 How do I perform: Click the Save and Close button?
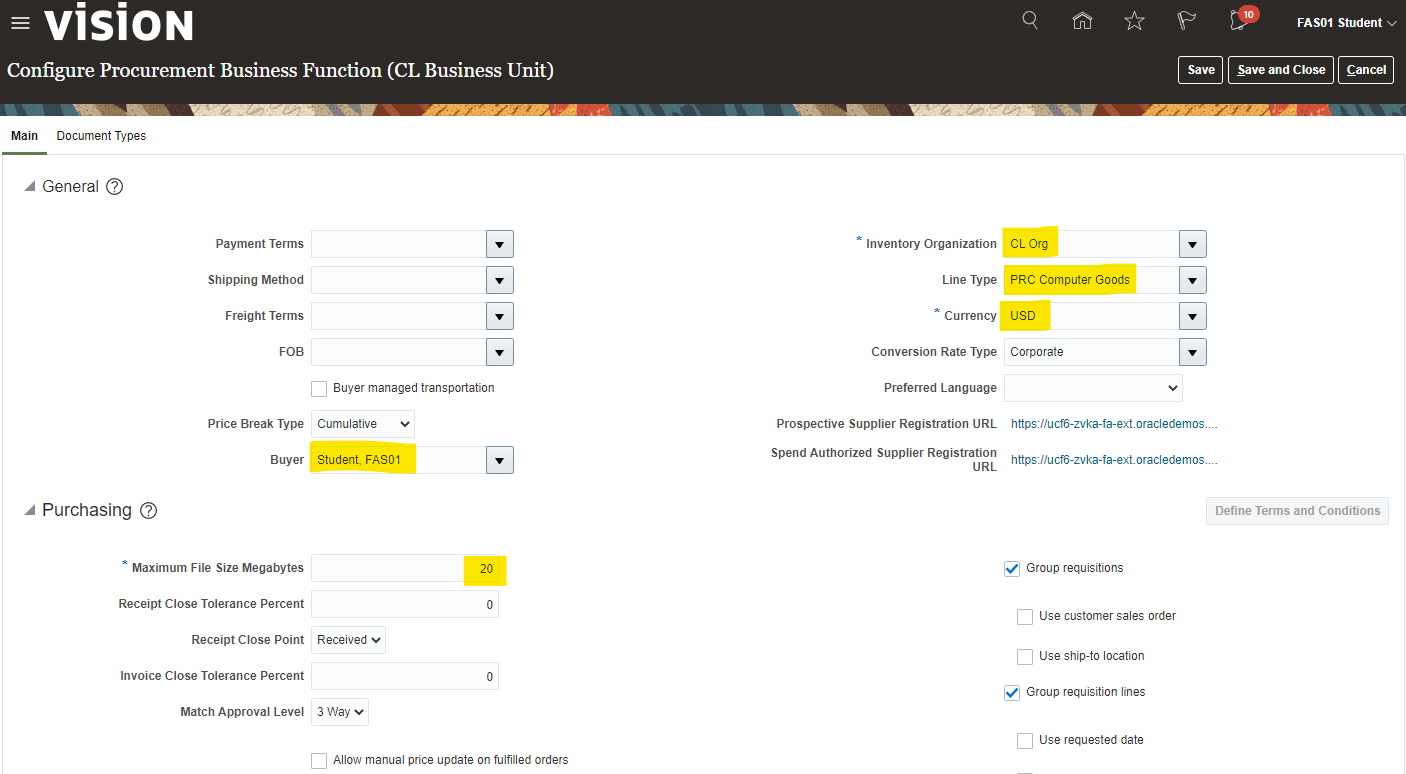(1280, 70)
